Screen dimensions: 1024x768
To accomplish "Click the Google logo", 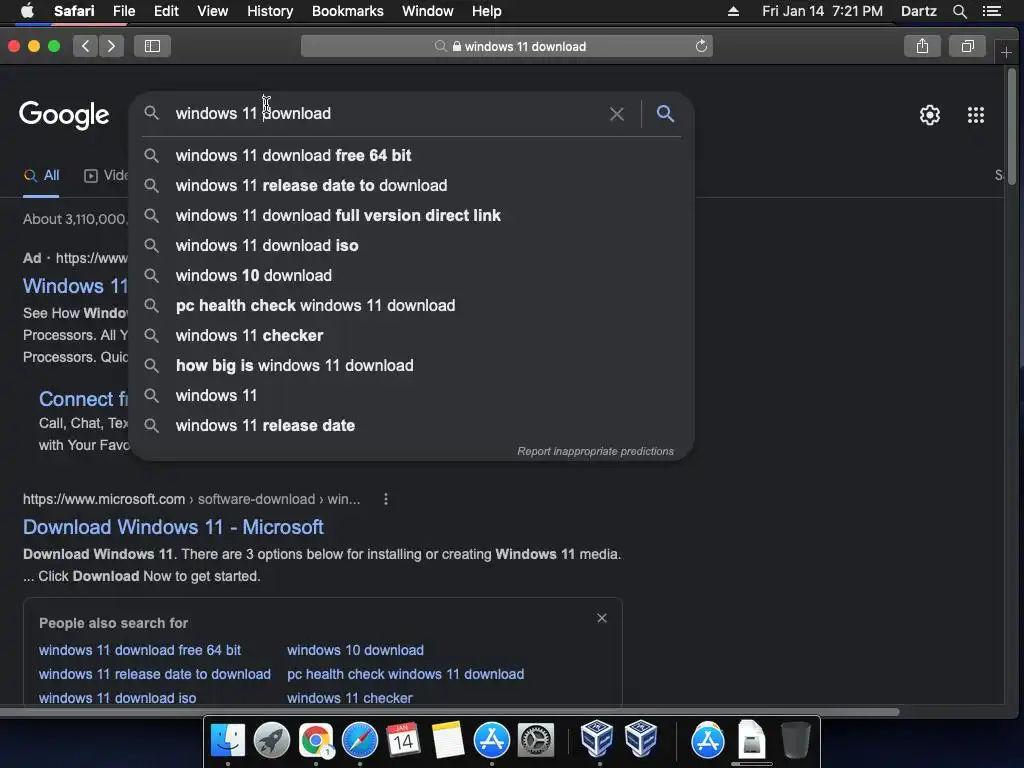I will 64,114.
